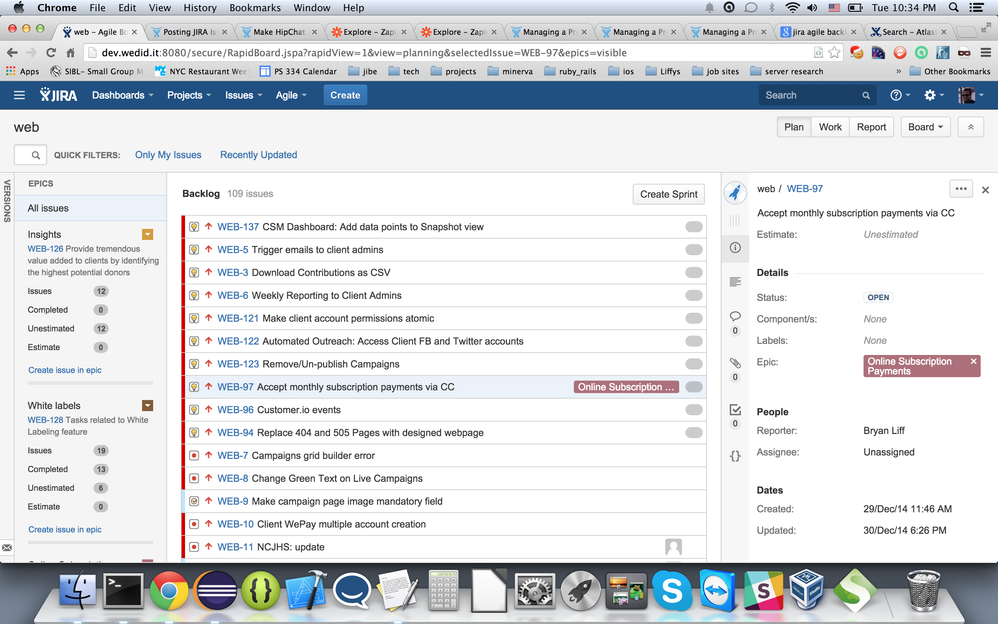Open the WEB-123 issue key link
This screenshot has height=624, width=998.
[x=238, y=364]
